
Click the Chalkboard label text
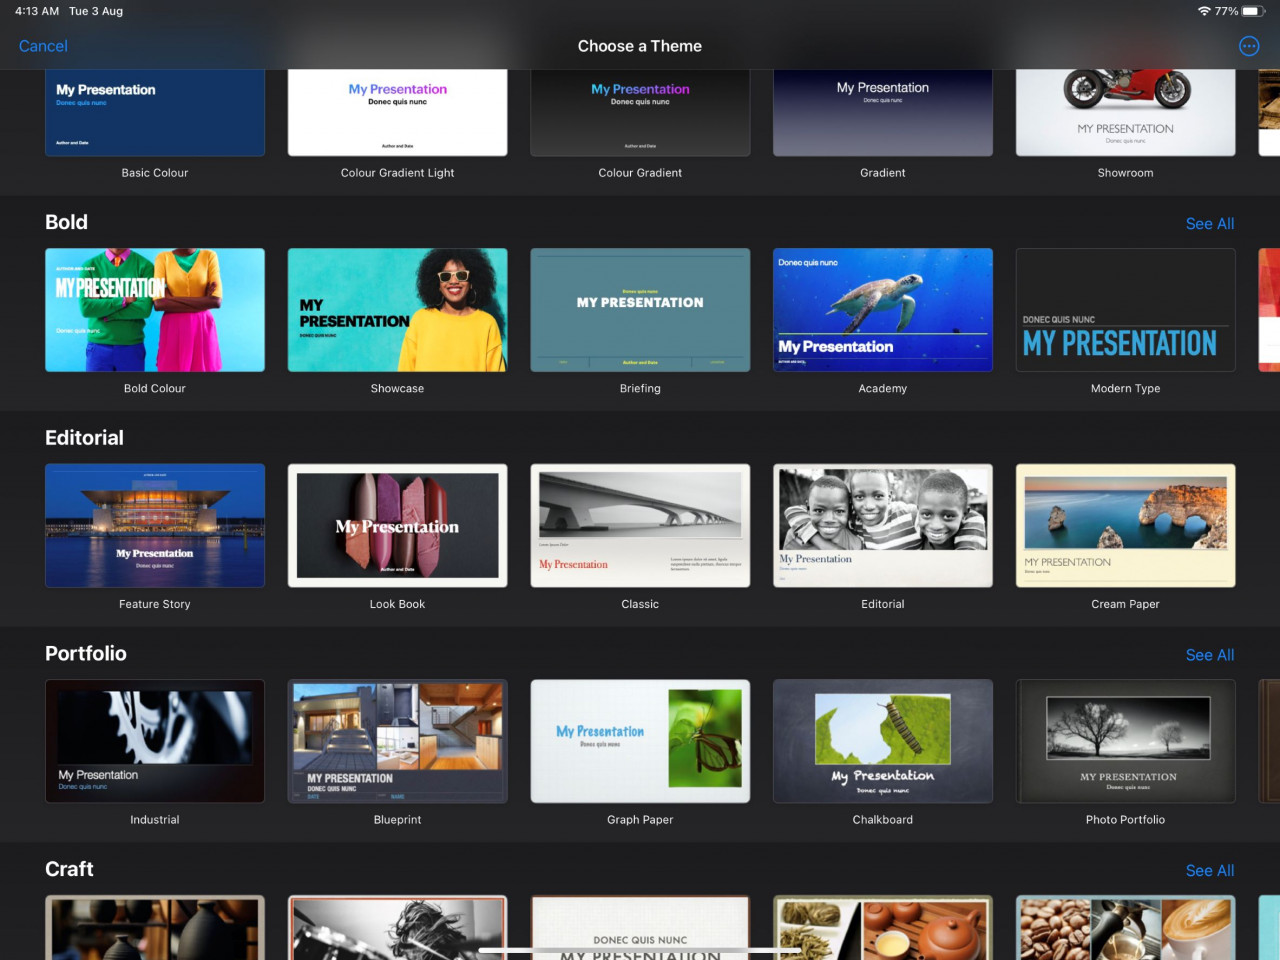(883, 820)
